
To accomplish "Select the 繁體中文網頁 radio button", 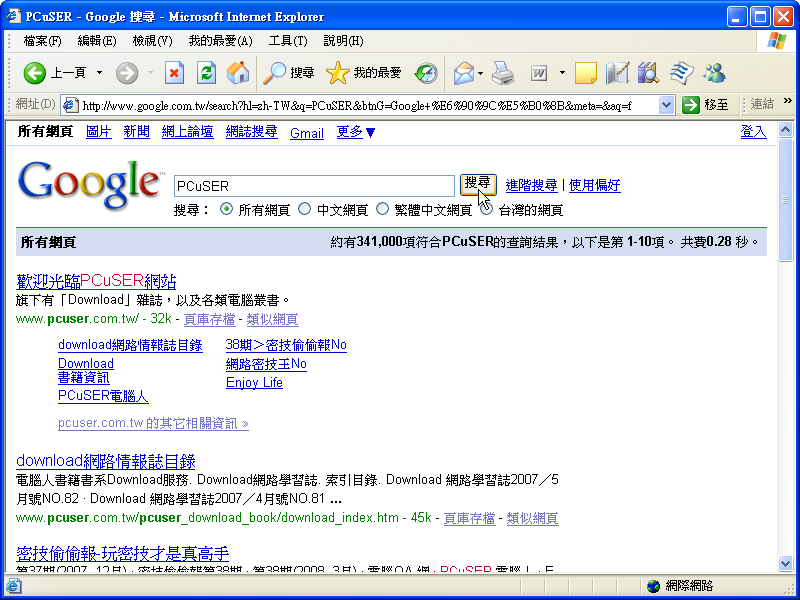I will (x=383, y=209).
